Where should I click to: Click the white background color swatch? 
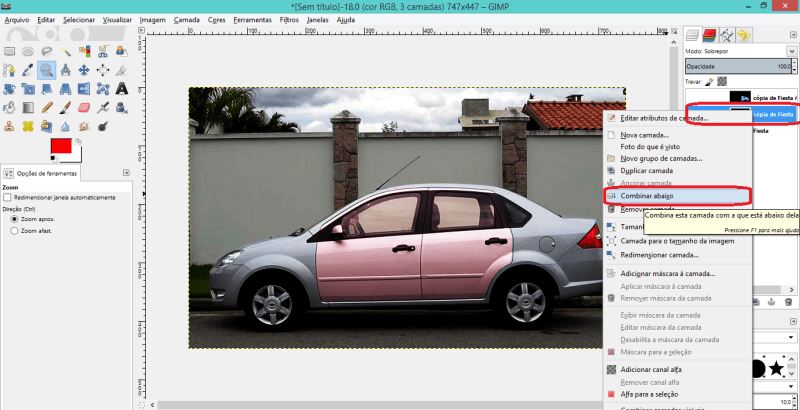[77, 158]
